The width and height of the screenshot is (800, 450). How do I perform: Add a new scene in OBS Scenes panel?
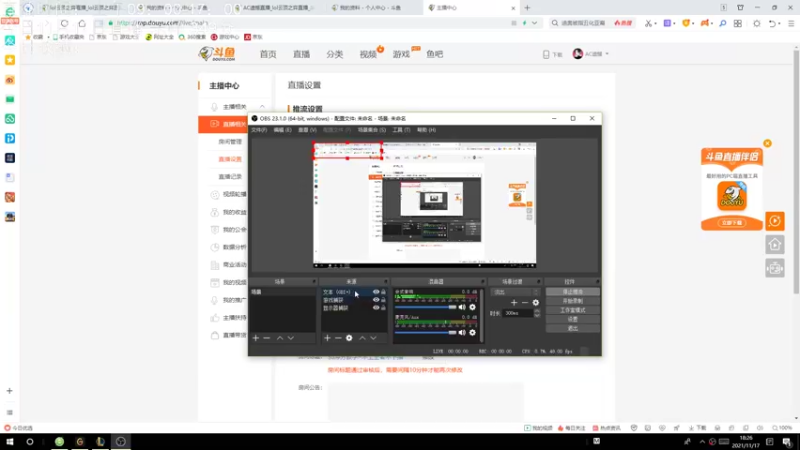[256, 338]
